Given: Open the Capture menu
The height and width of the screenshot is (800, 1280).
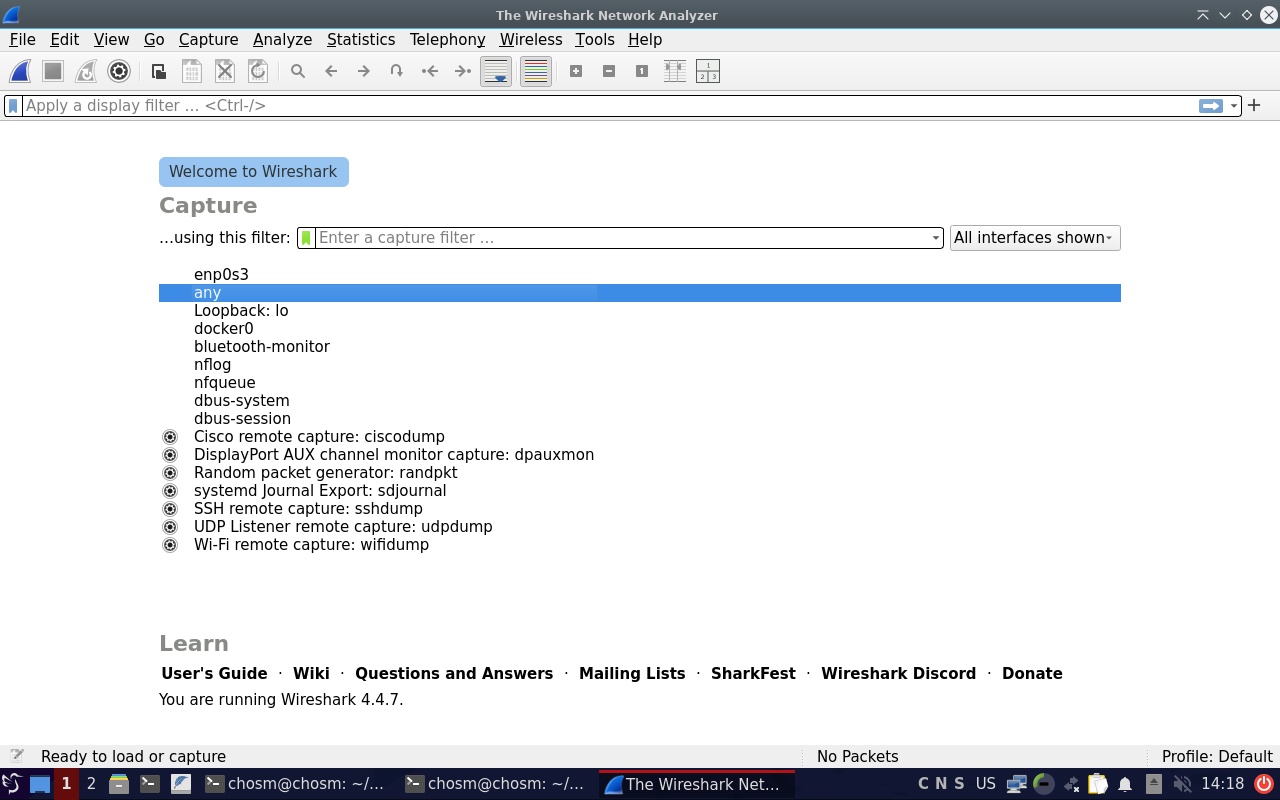Looking at the screenshot, I should (x=208, y=39).
